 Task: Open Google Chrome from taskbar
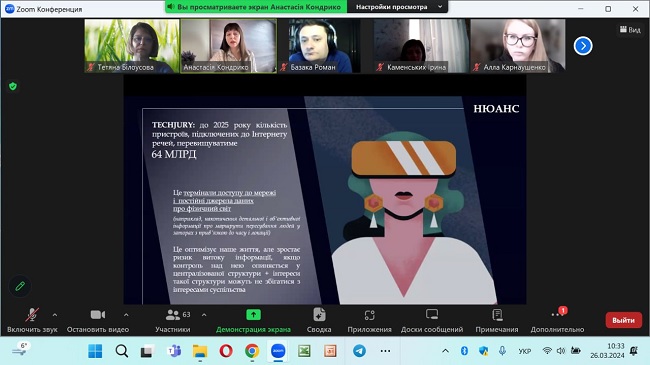click(252, 351)
